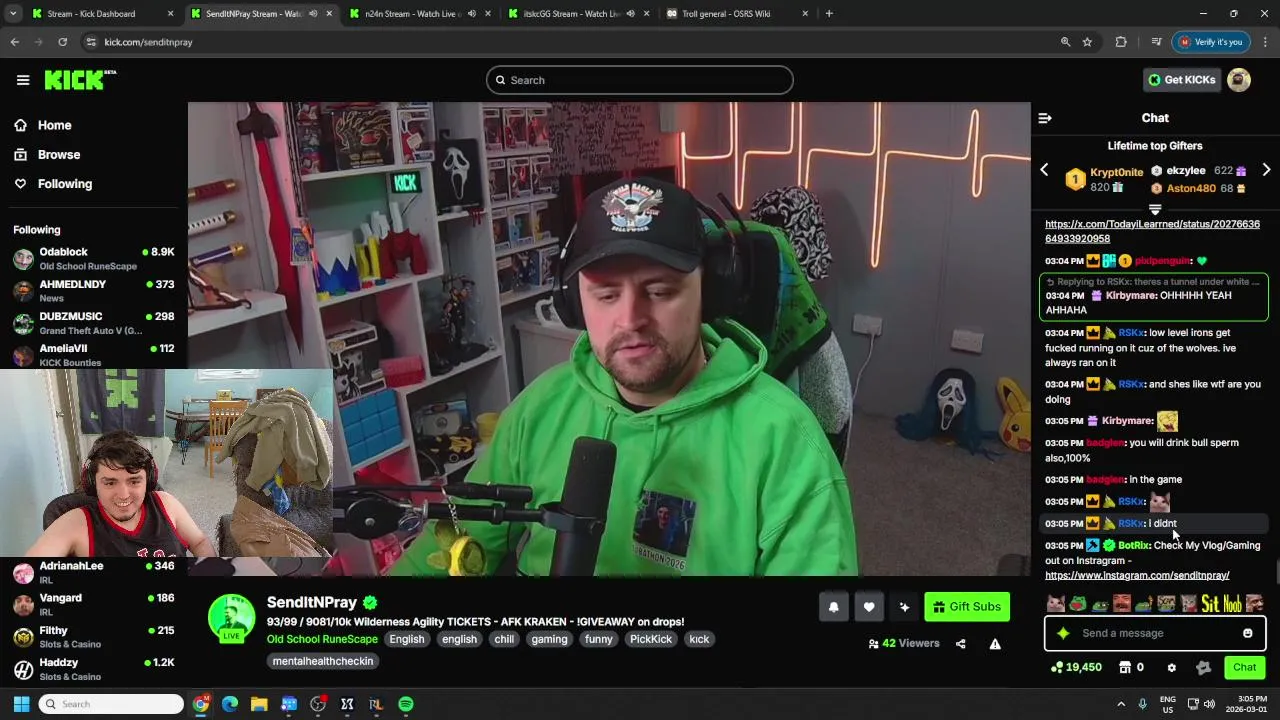Open Windows Start menu
Screen dimensions: 1280x720
[21, 704]
